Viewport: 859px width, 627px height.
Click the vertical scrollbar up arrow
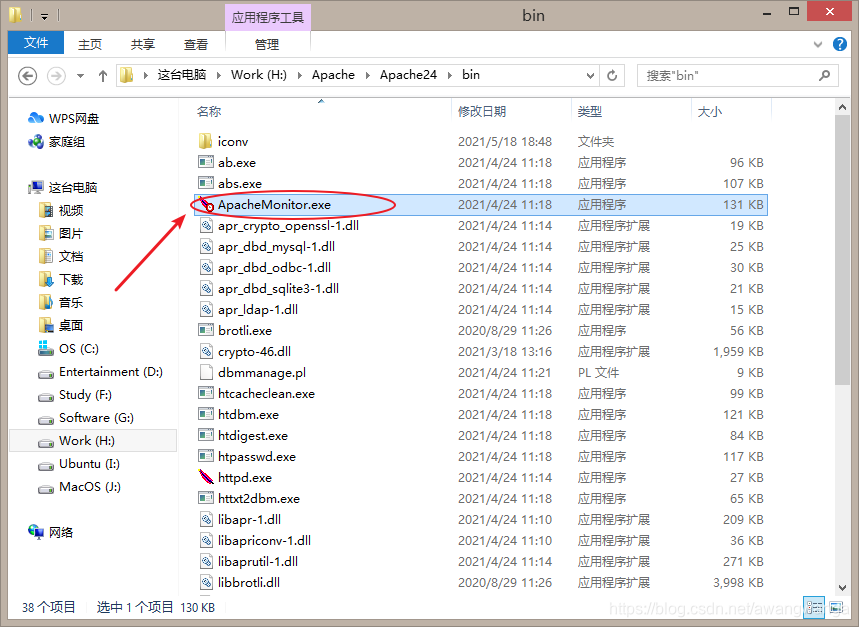coord(843,108)
